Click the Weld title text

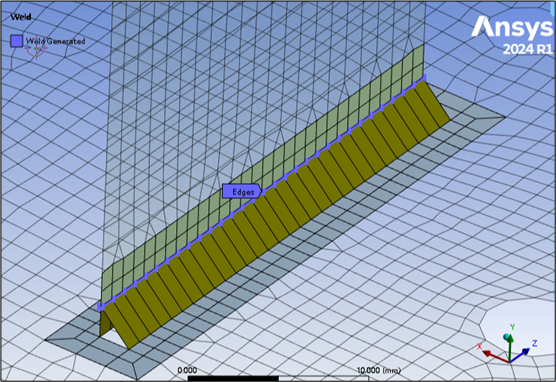[x=21, y=17]
